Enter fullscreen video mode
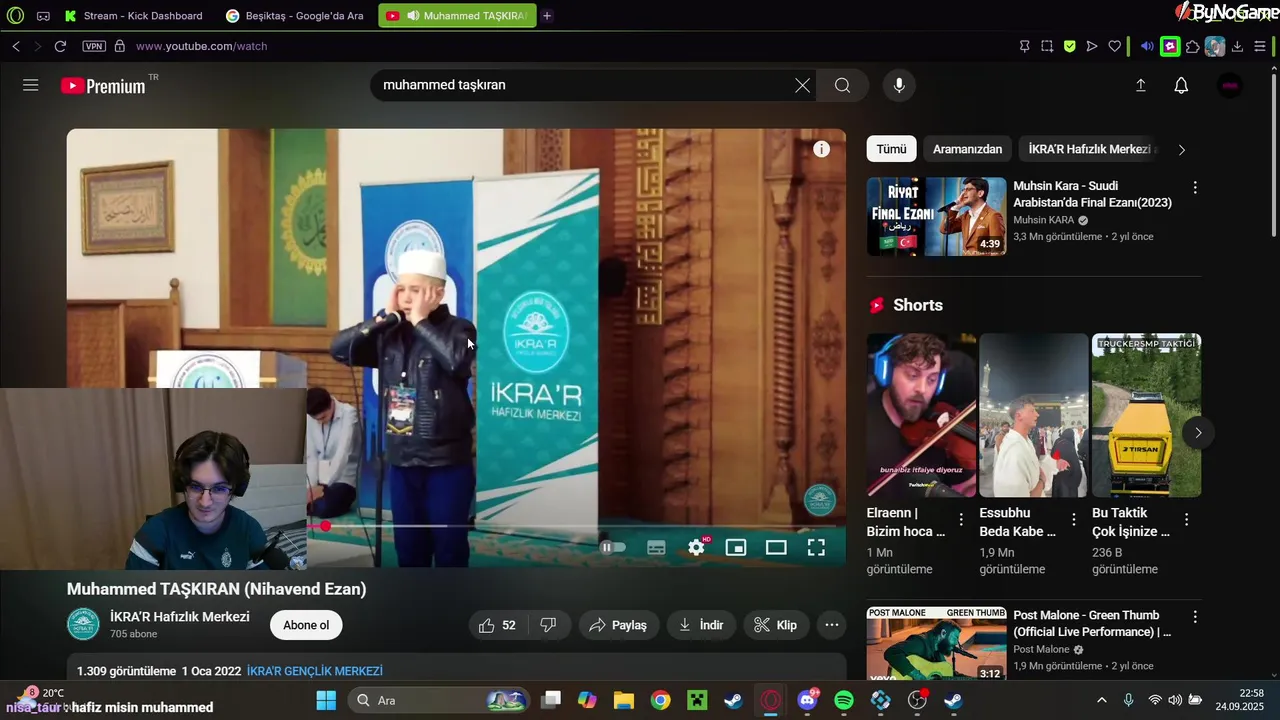The width and height of the screenshot is (1280, 720). 816,547
